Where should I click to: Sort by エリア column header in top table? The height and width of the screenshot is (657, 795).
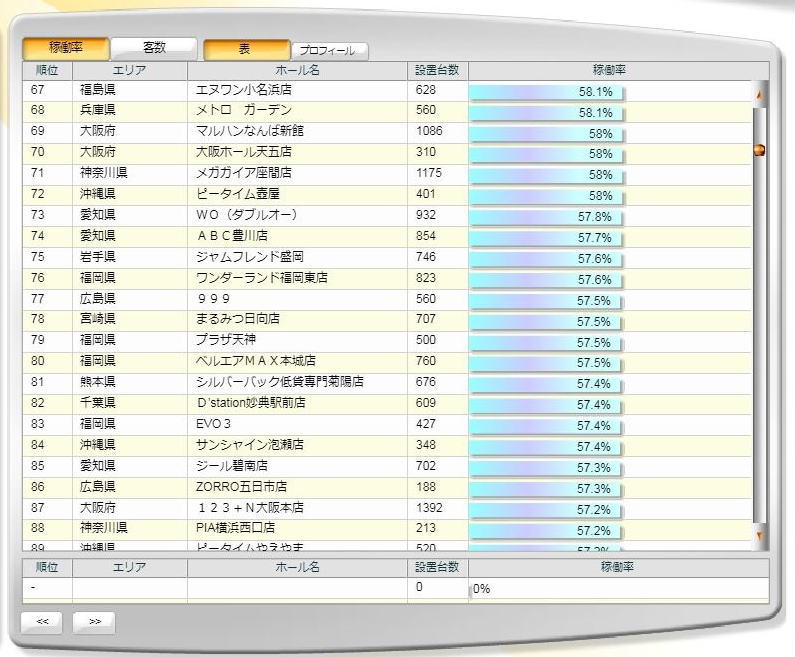pos(130,70)
